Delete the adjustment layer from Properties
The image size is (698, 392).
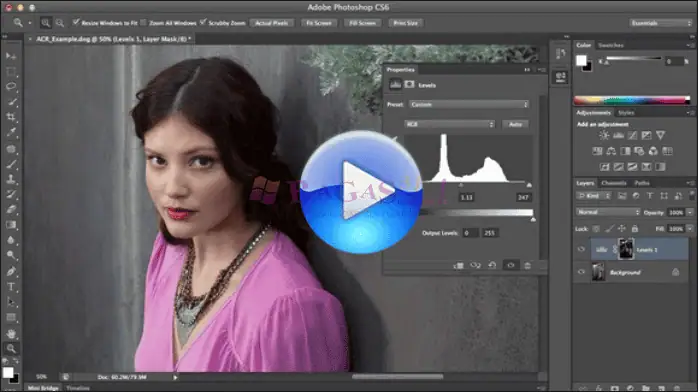pos(528,265)
